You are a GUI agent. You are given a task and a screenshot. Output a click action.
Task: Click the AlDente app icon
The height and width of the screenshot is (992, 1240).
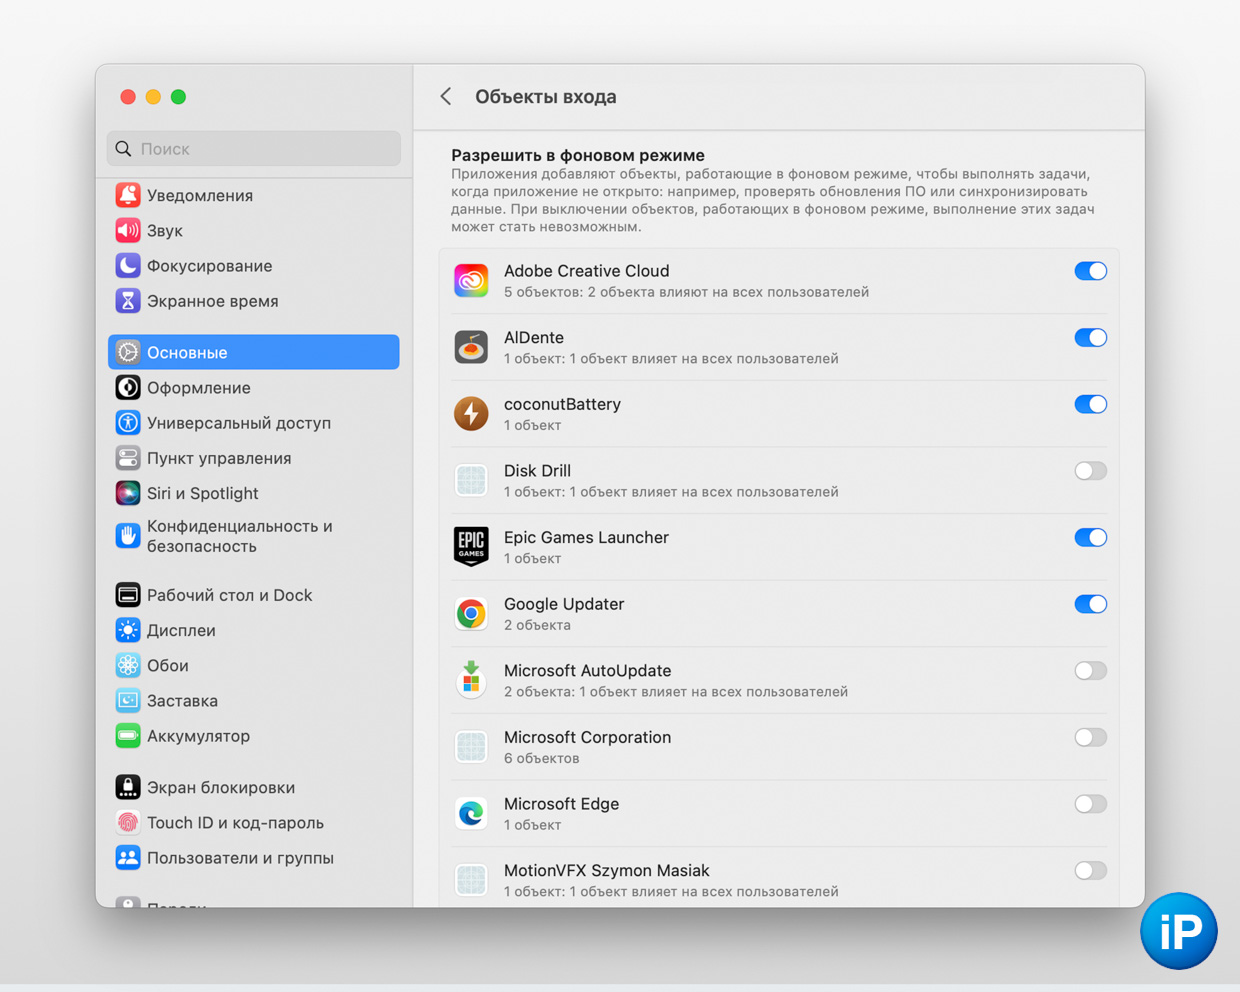(x=471, y=347)
